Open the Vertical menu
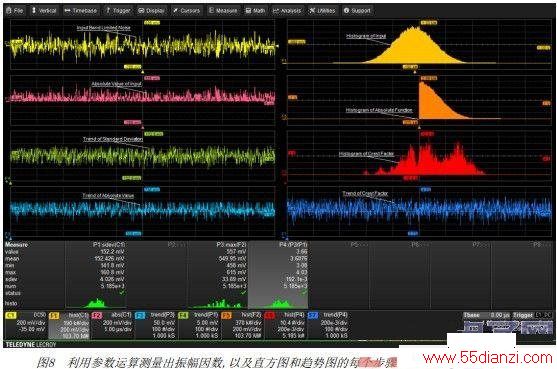Image resolution: width=557 pixels, height=369 pixels. click(44, 10)
